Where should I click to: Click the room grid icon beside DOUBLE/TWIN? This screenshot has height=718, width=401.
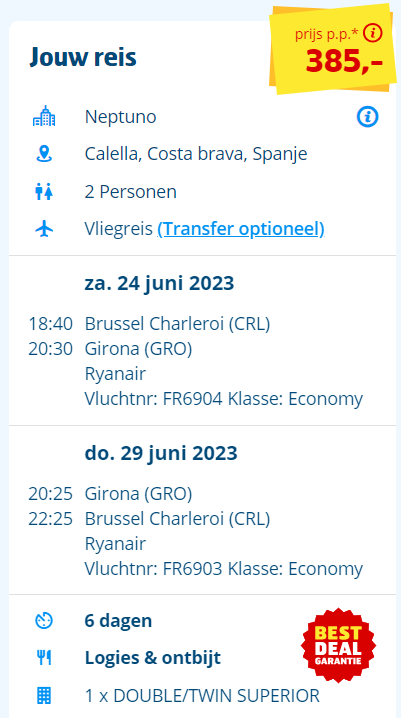tap(44, 696)
